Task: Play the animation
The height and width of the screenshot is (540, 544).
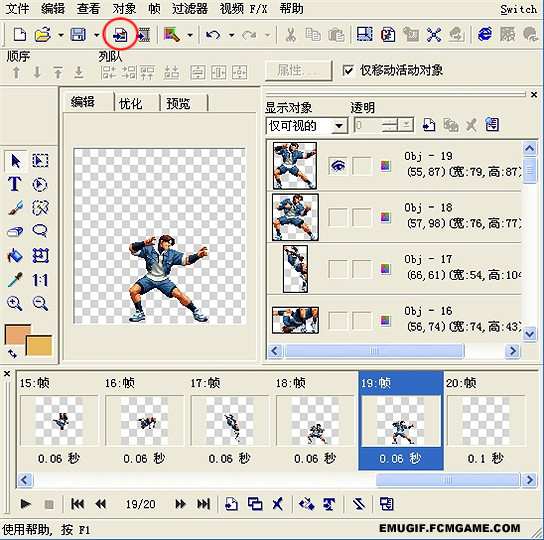Action: (25, 504)
